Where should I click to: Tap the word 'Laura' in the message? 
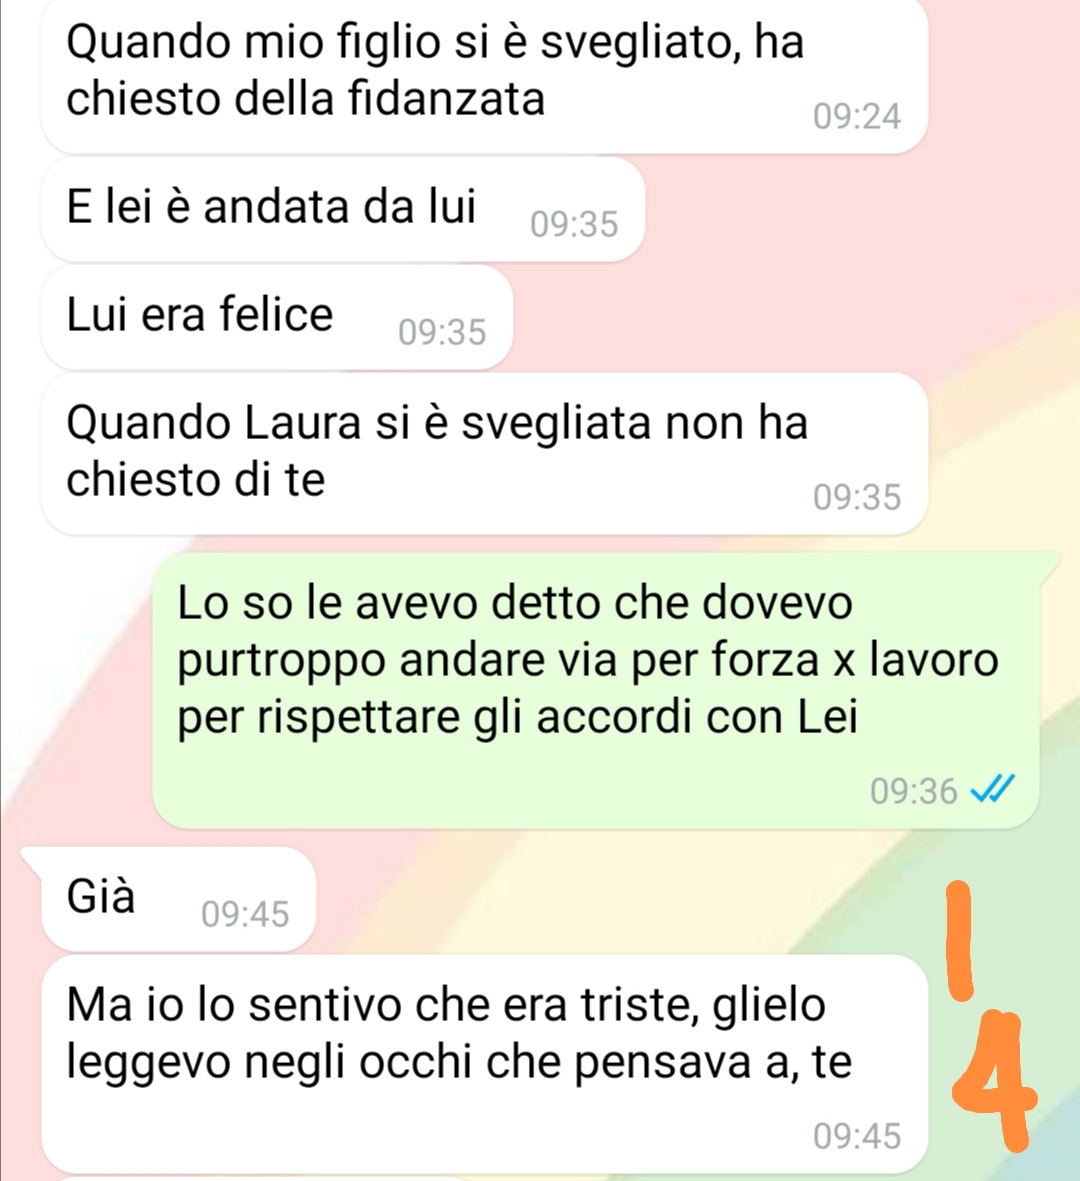tap(303, 423)
